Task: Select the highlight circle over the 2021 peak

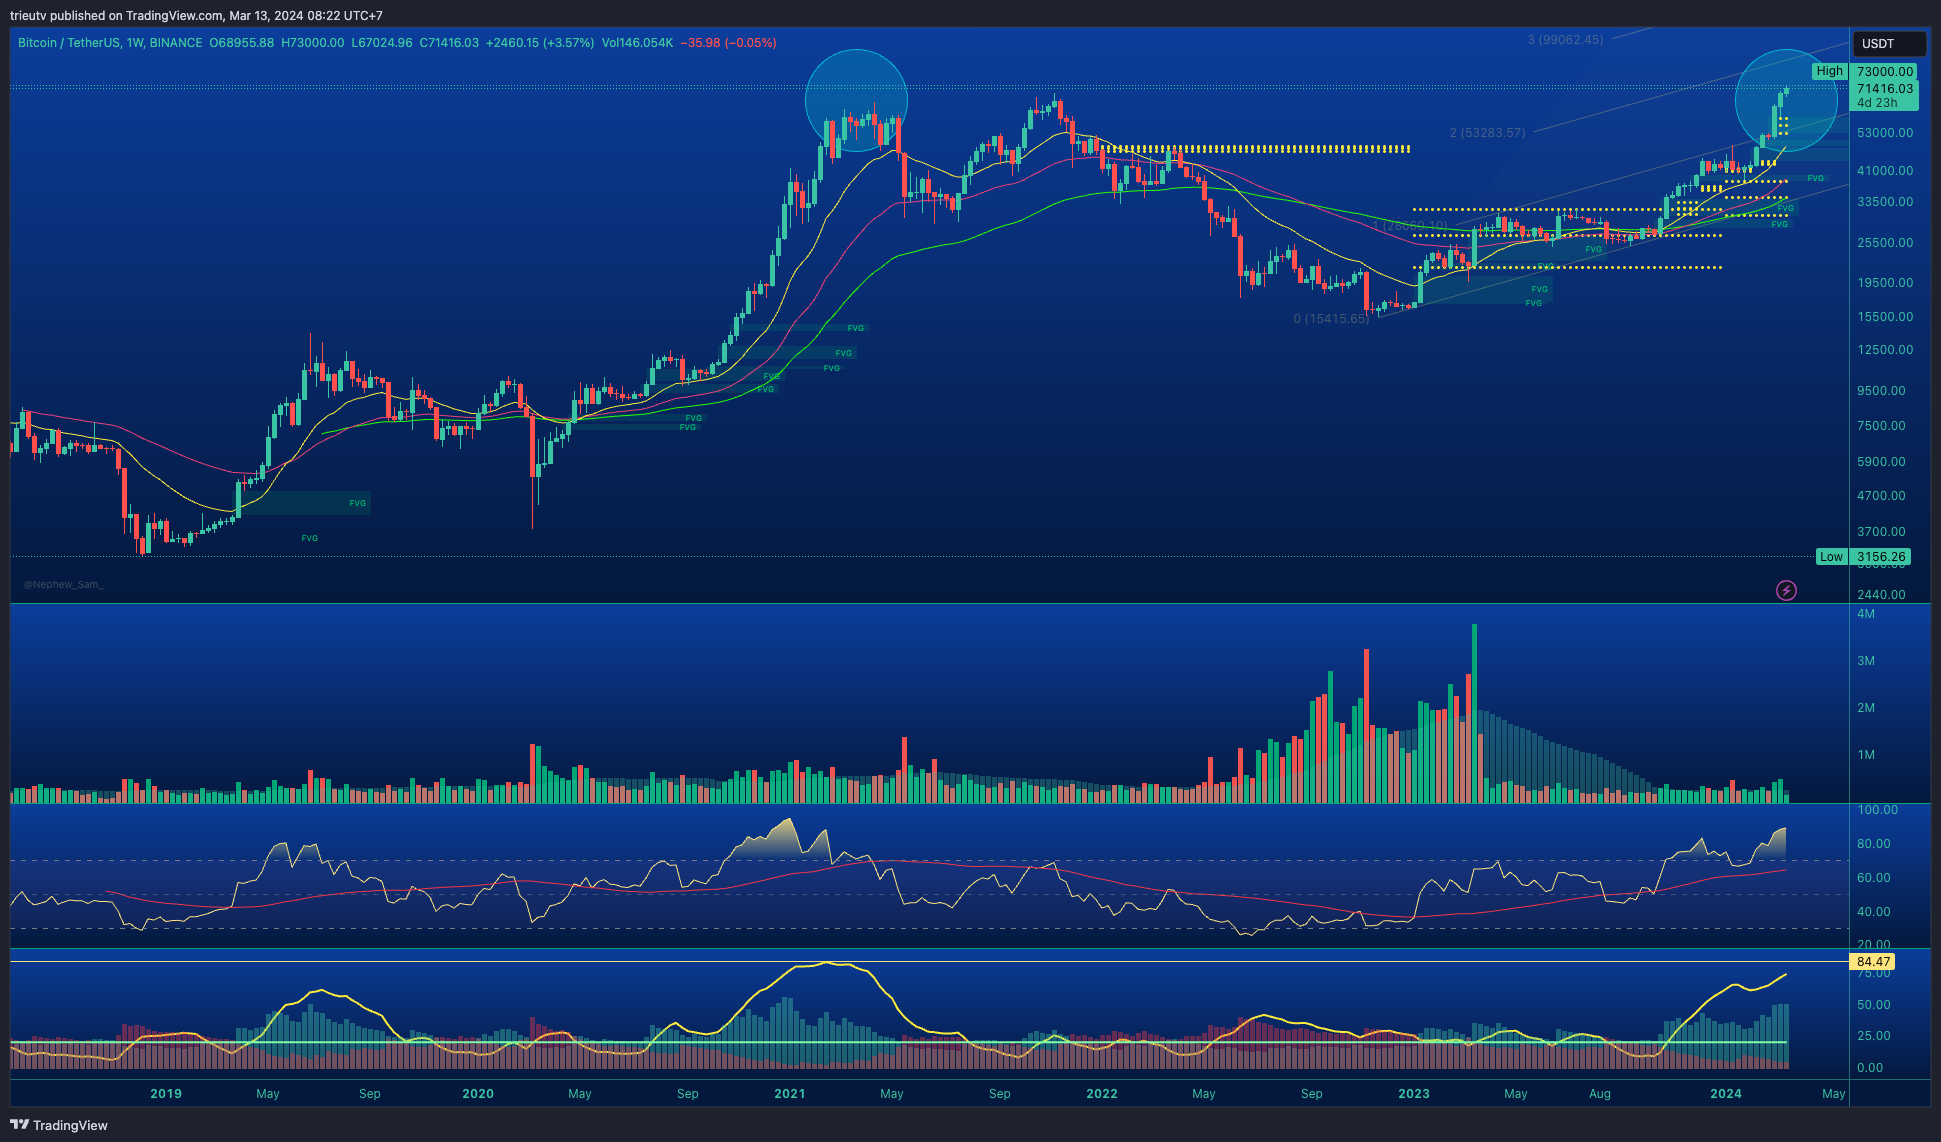Action: point(857,101)
